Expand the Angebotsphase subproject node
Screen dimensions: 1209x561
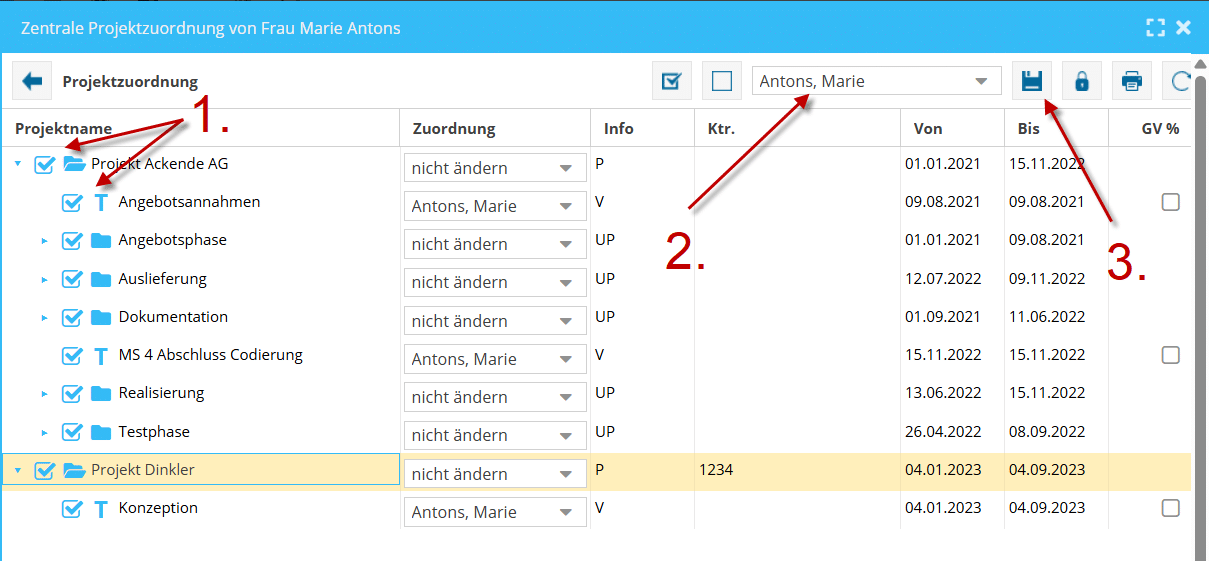(44, 241)
